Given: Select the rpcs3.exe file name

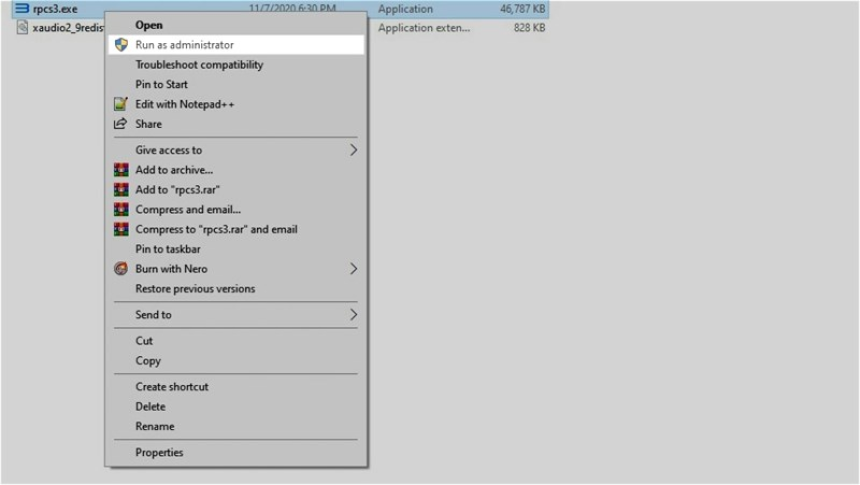Looking at the screenshot, I should pos(55,9).
